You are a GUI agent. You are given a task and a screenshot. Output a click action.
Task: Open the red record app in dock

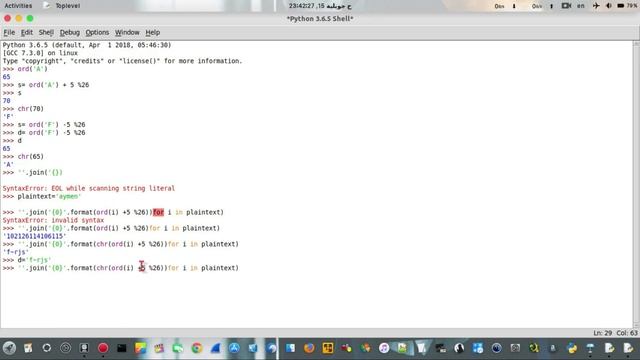tap(103, 348)
